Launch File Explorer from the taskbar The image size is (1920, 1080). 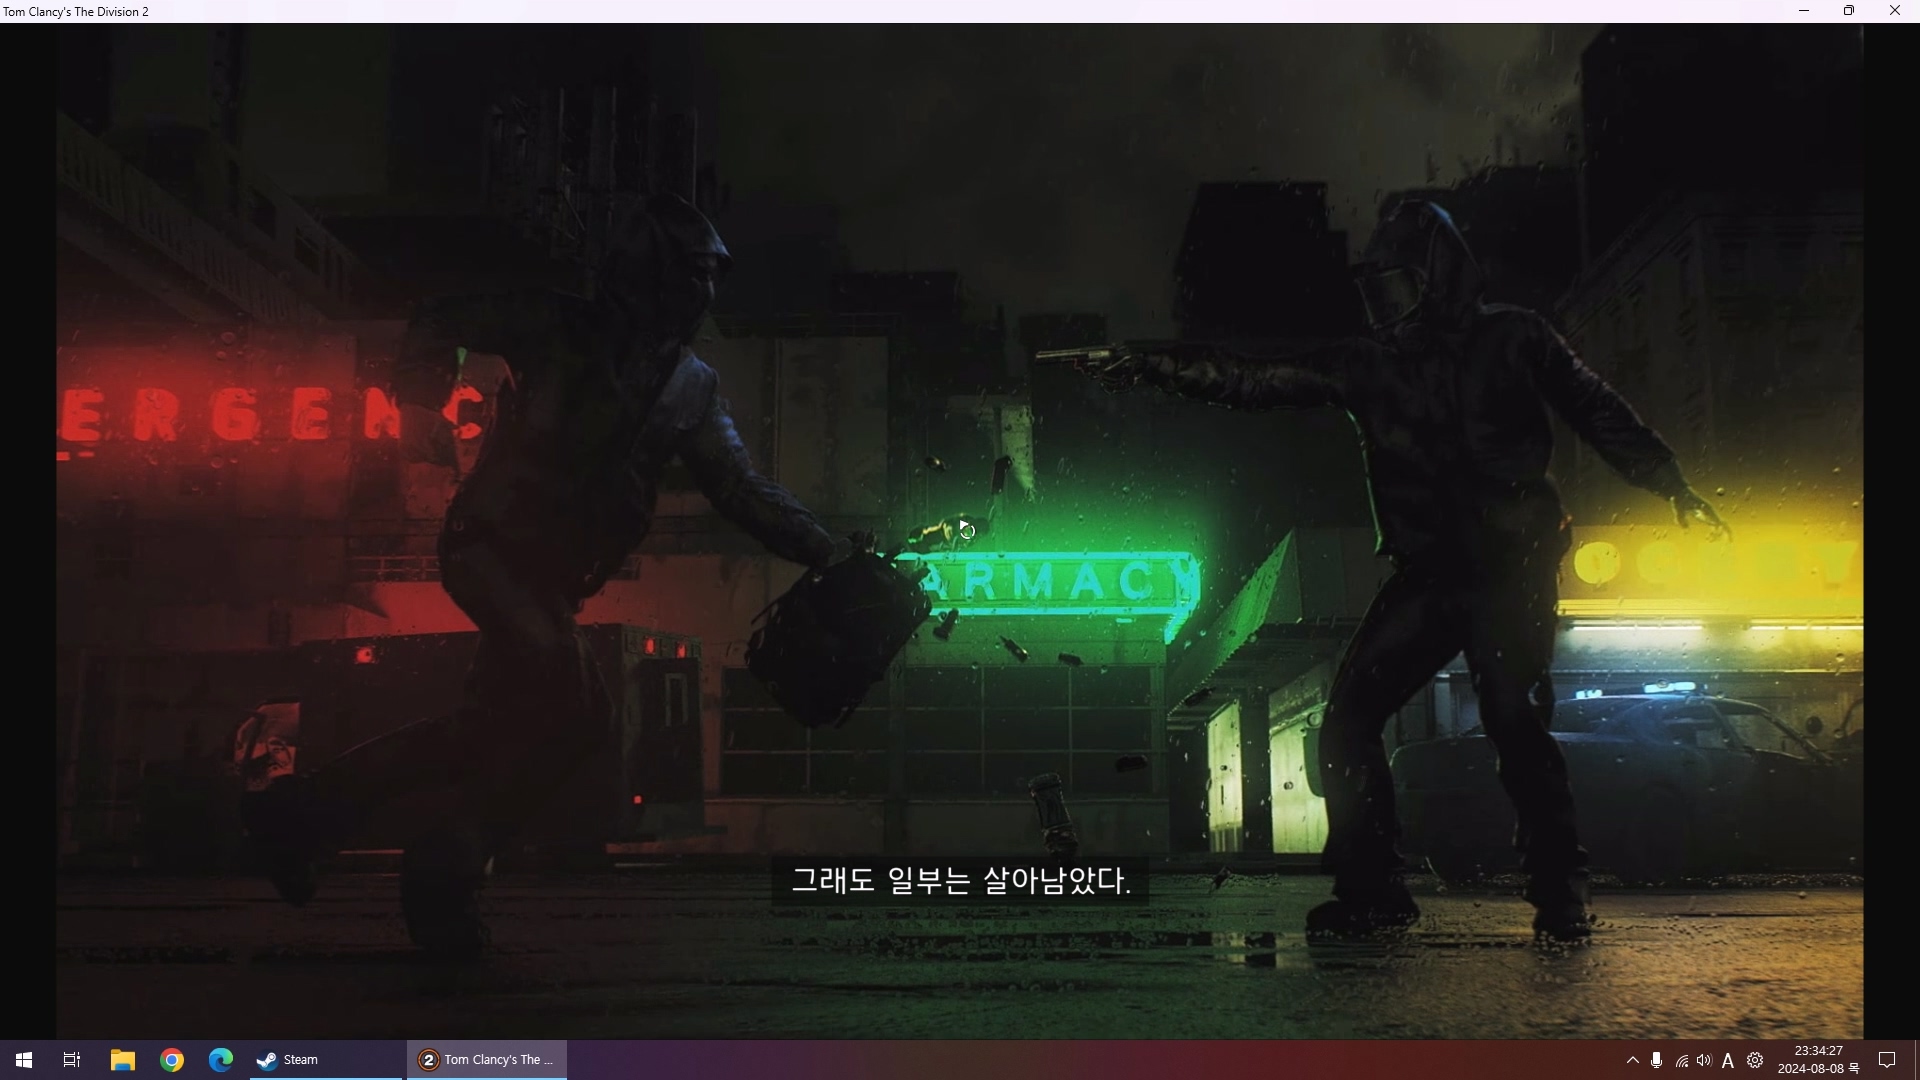point(122,1060)
